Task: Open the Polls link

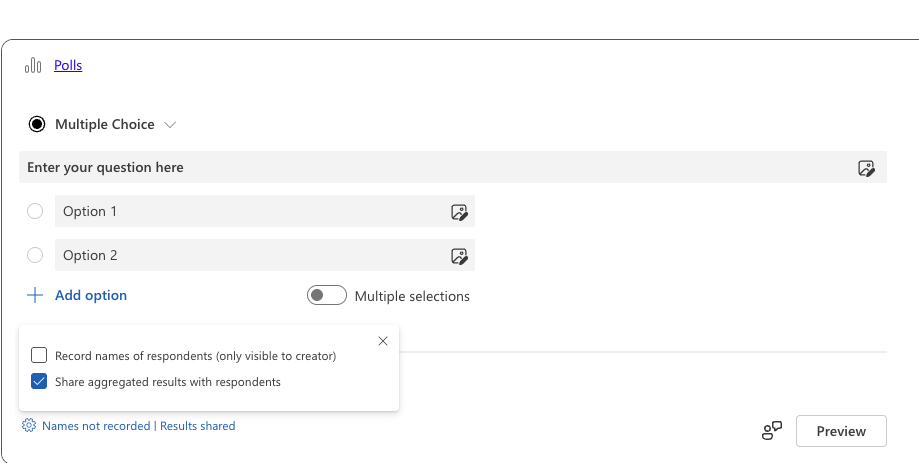Action: coord(68,65)
